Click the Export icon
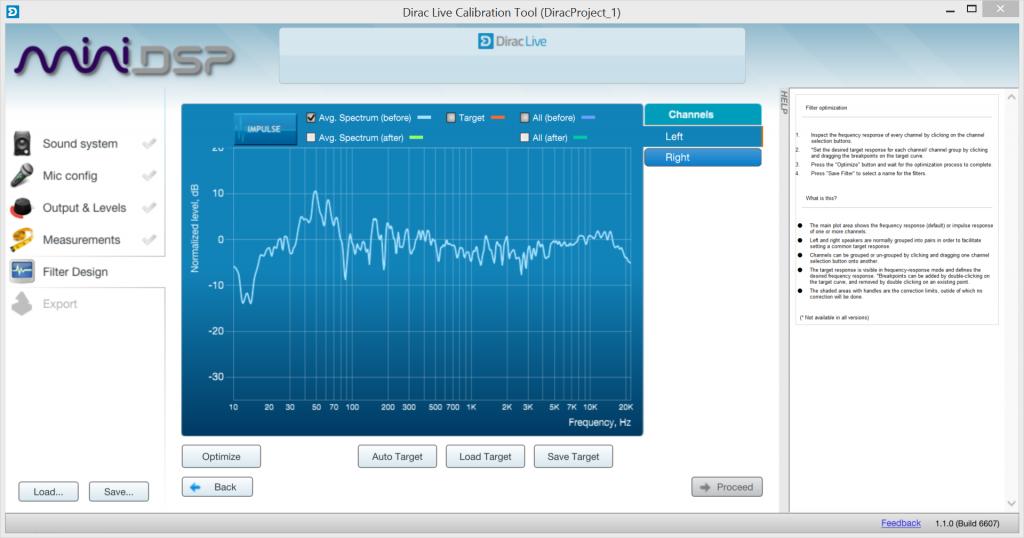1024x538 pixels. coord(22,304)
